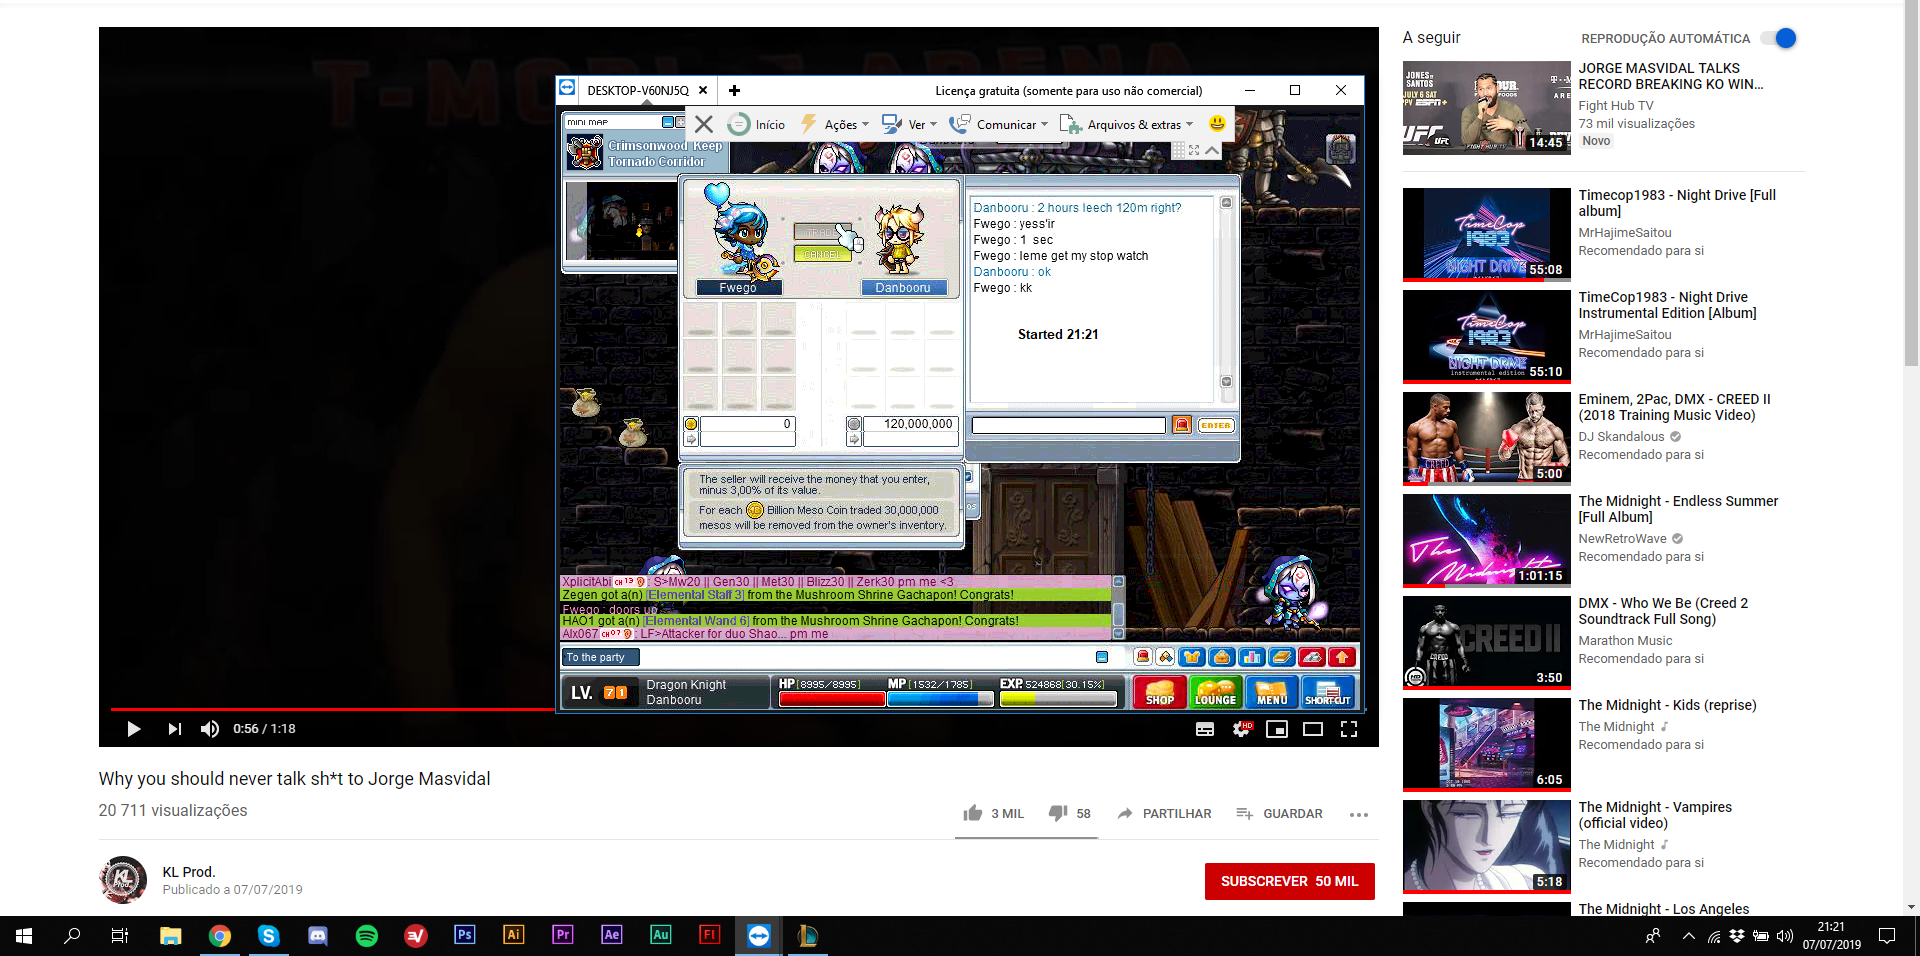Toggle video subtitles button
Image resolution: width=1920 pixels, height=956 pixels.
[x=1205, y=729]
